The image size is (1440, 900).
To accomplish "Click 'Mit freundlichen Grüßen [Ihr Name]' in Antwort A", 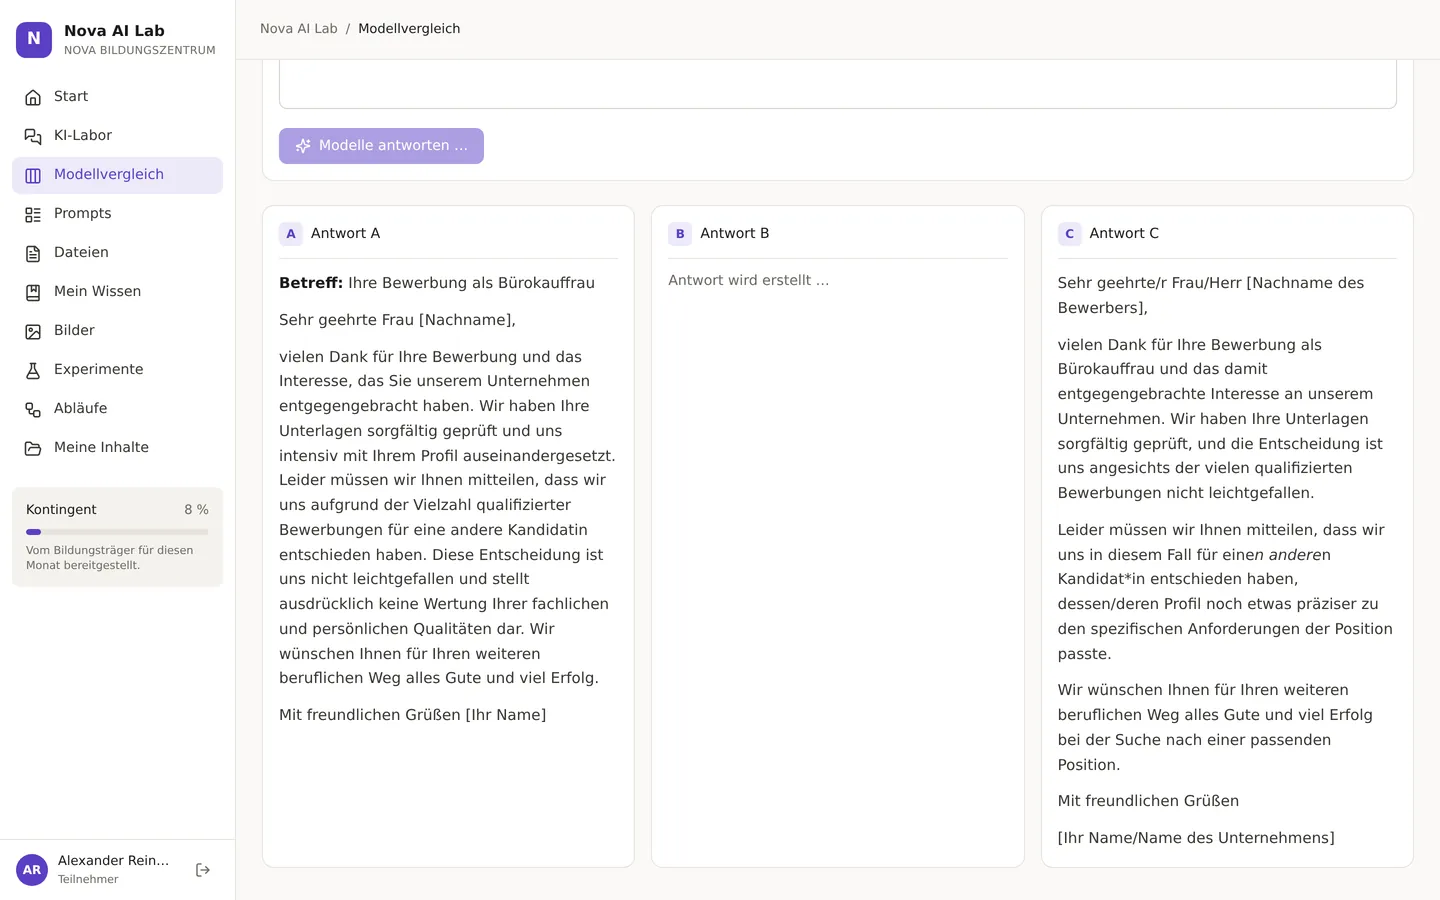I will (412, 715).
